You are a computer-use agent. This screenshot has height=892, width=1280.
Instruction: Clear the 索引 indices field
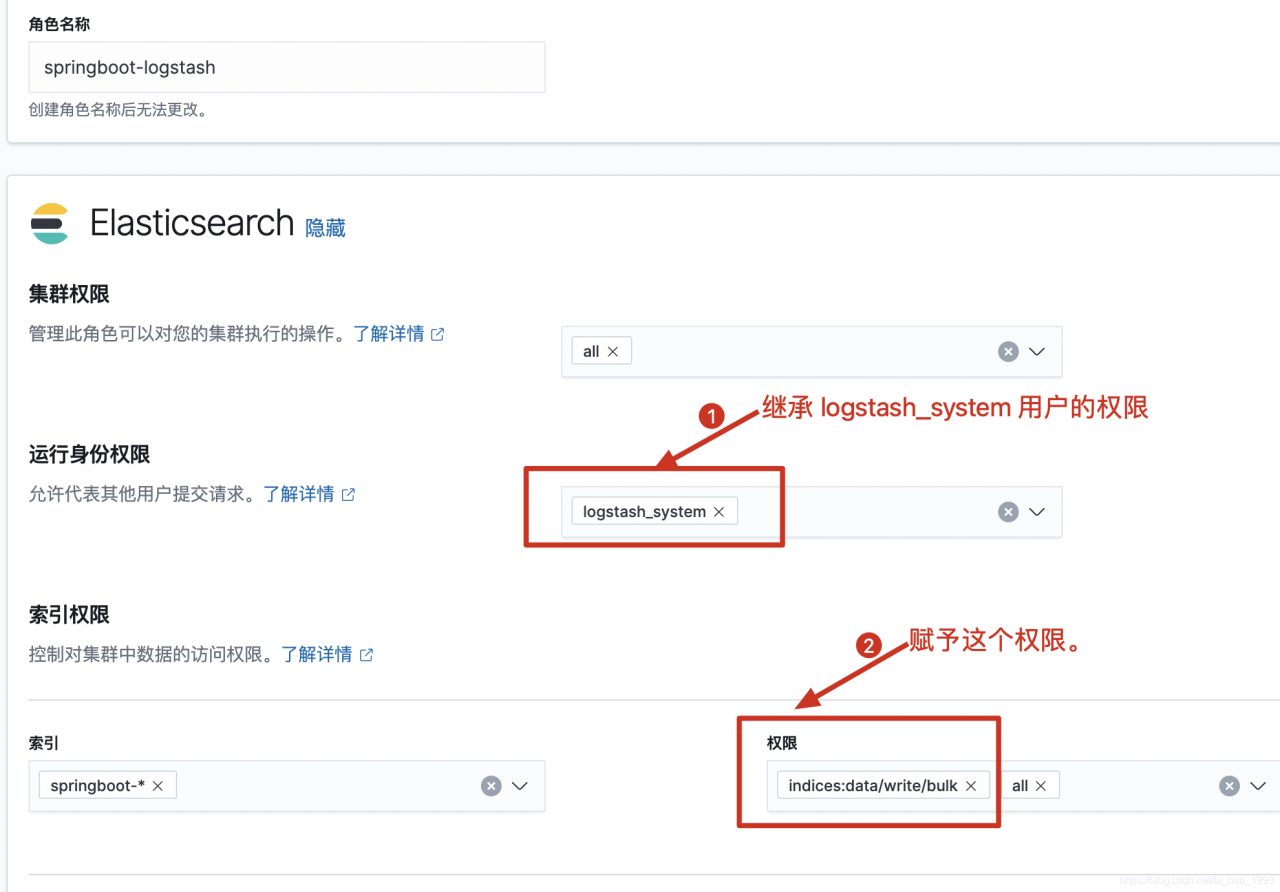point(491,785)
